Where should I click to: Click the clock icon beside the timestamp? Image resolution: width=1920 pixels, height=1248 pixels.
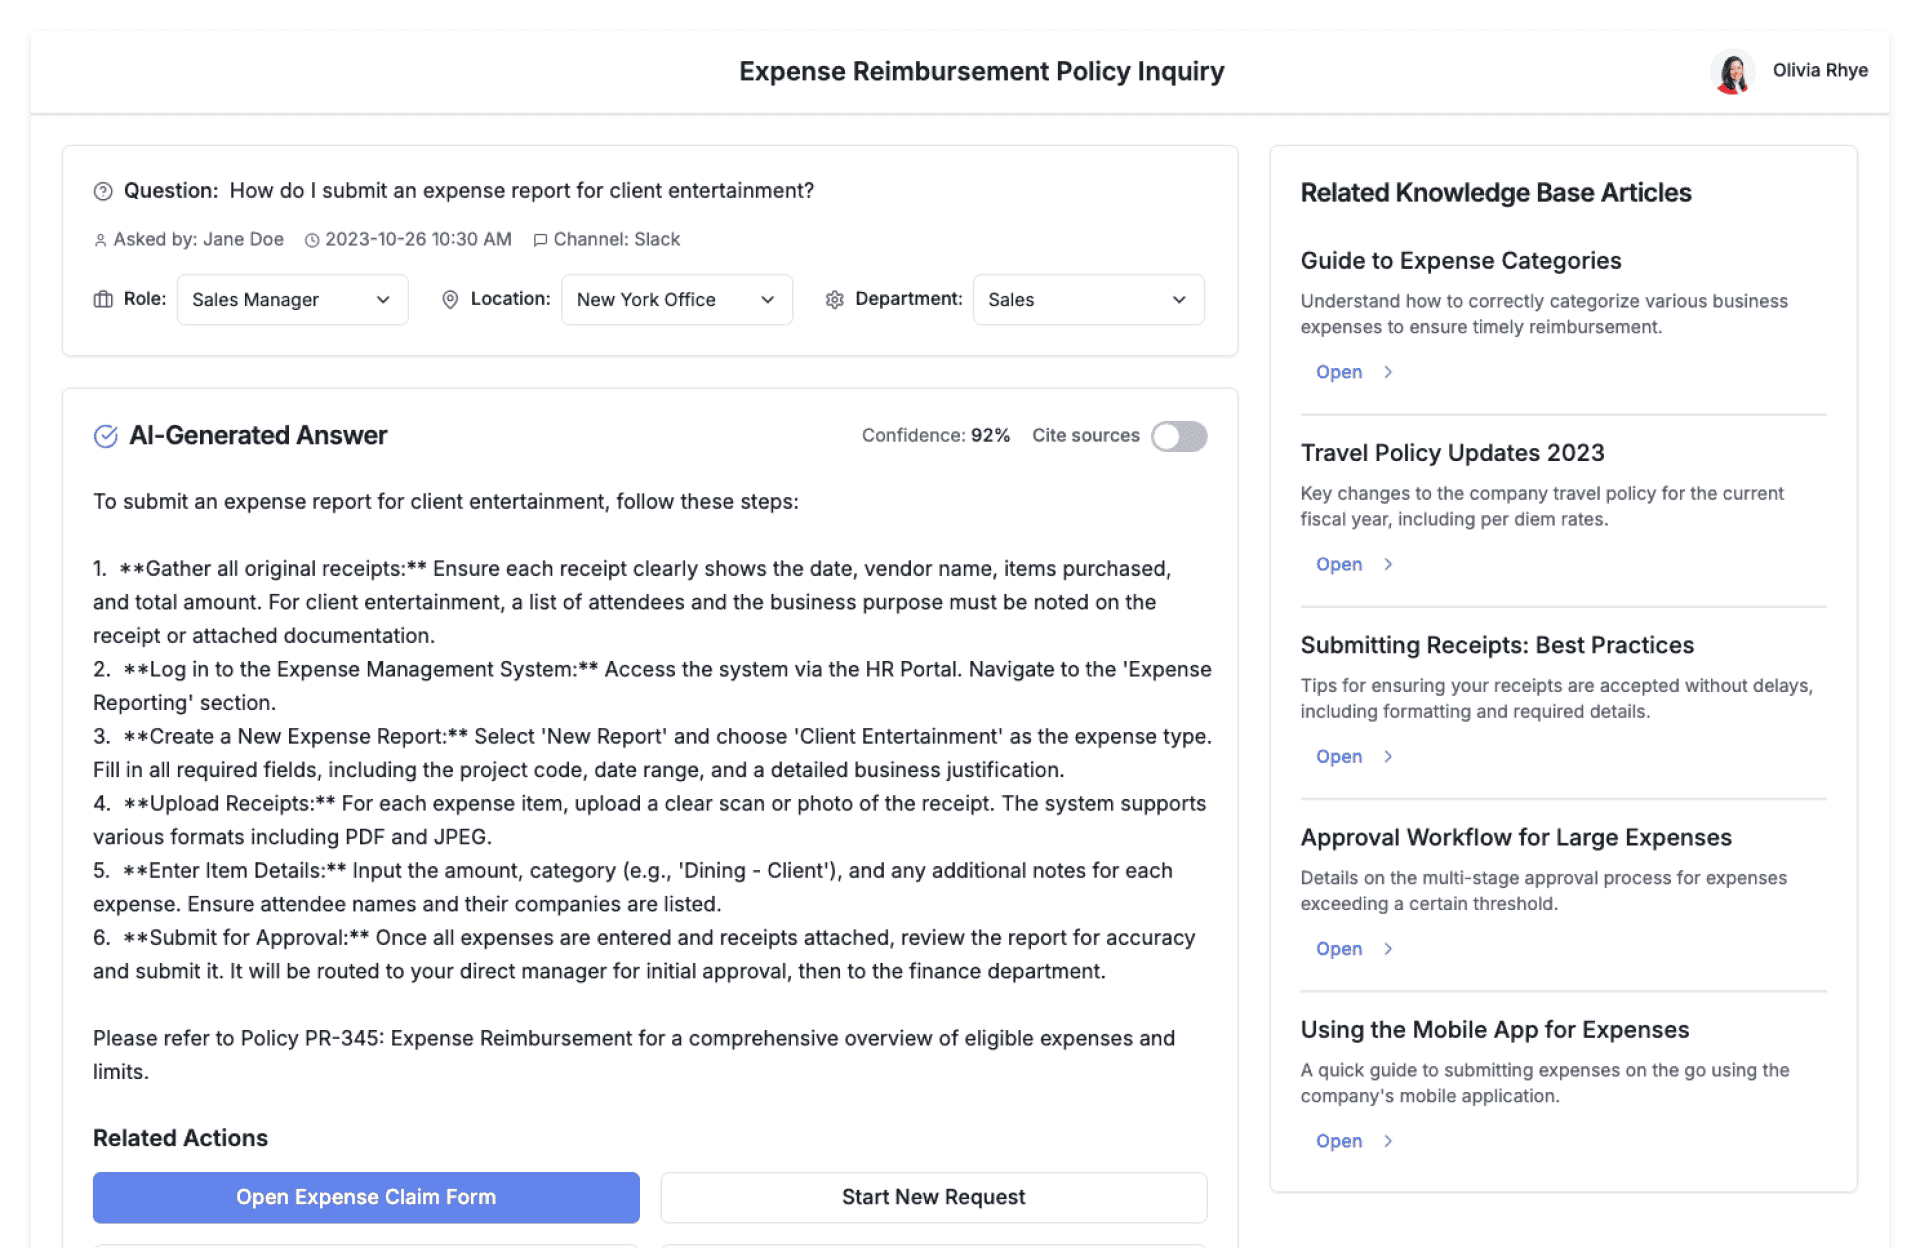[312, 240]
